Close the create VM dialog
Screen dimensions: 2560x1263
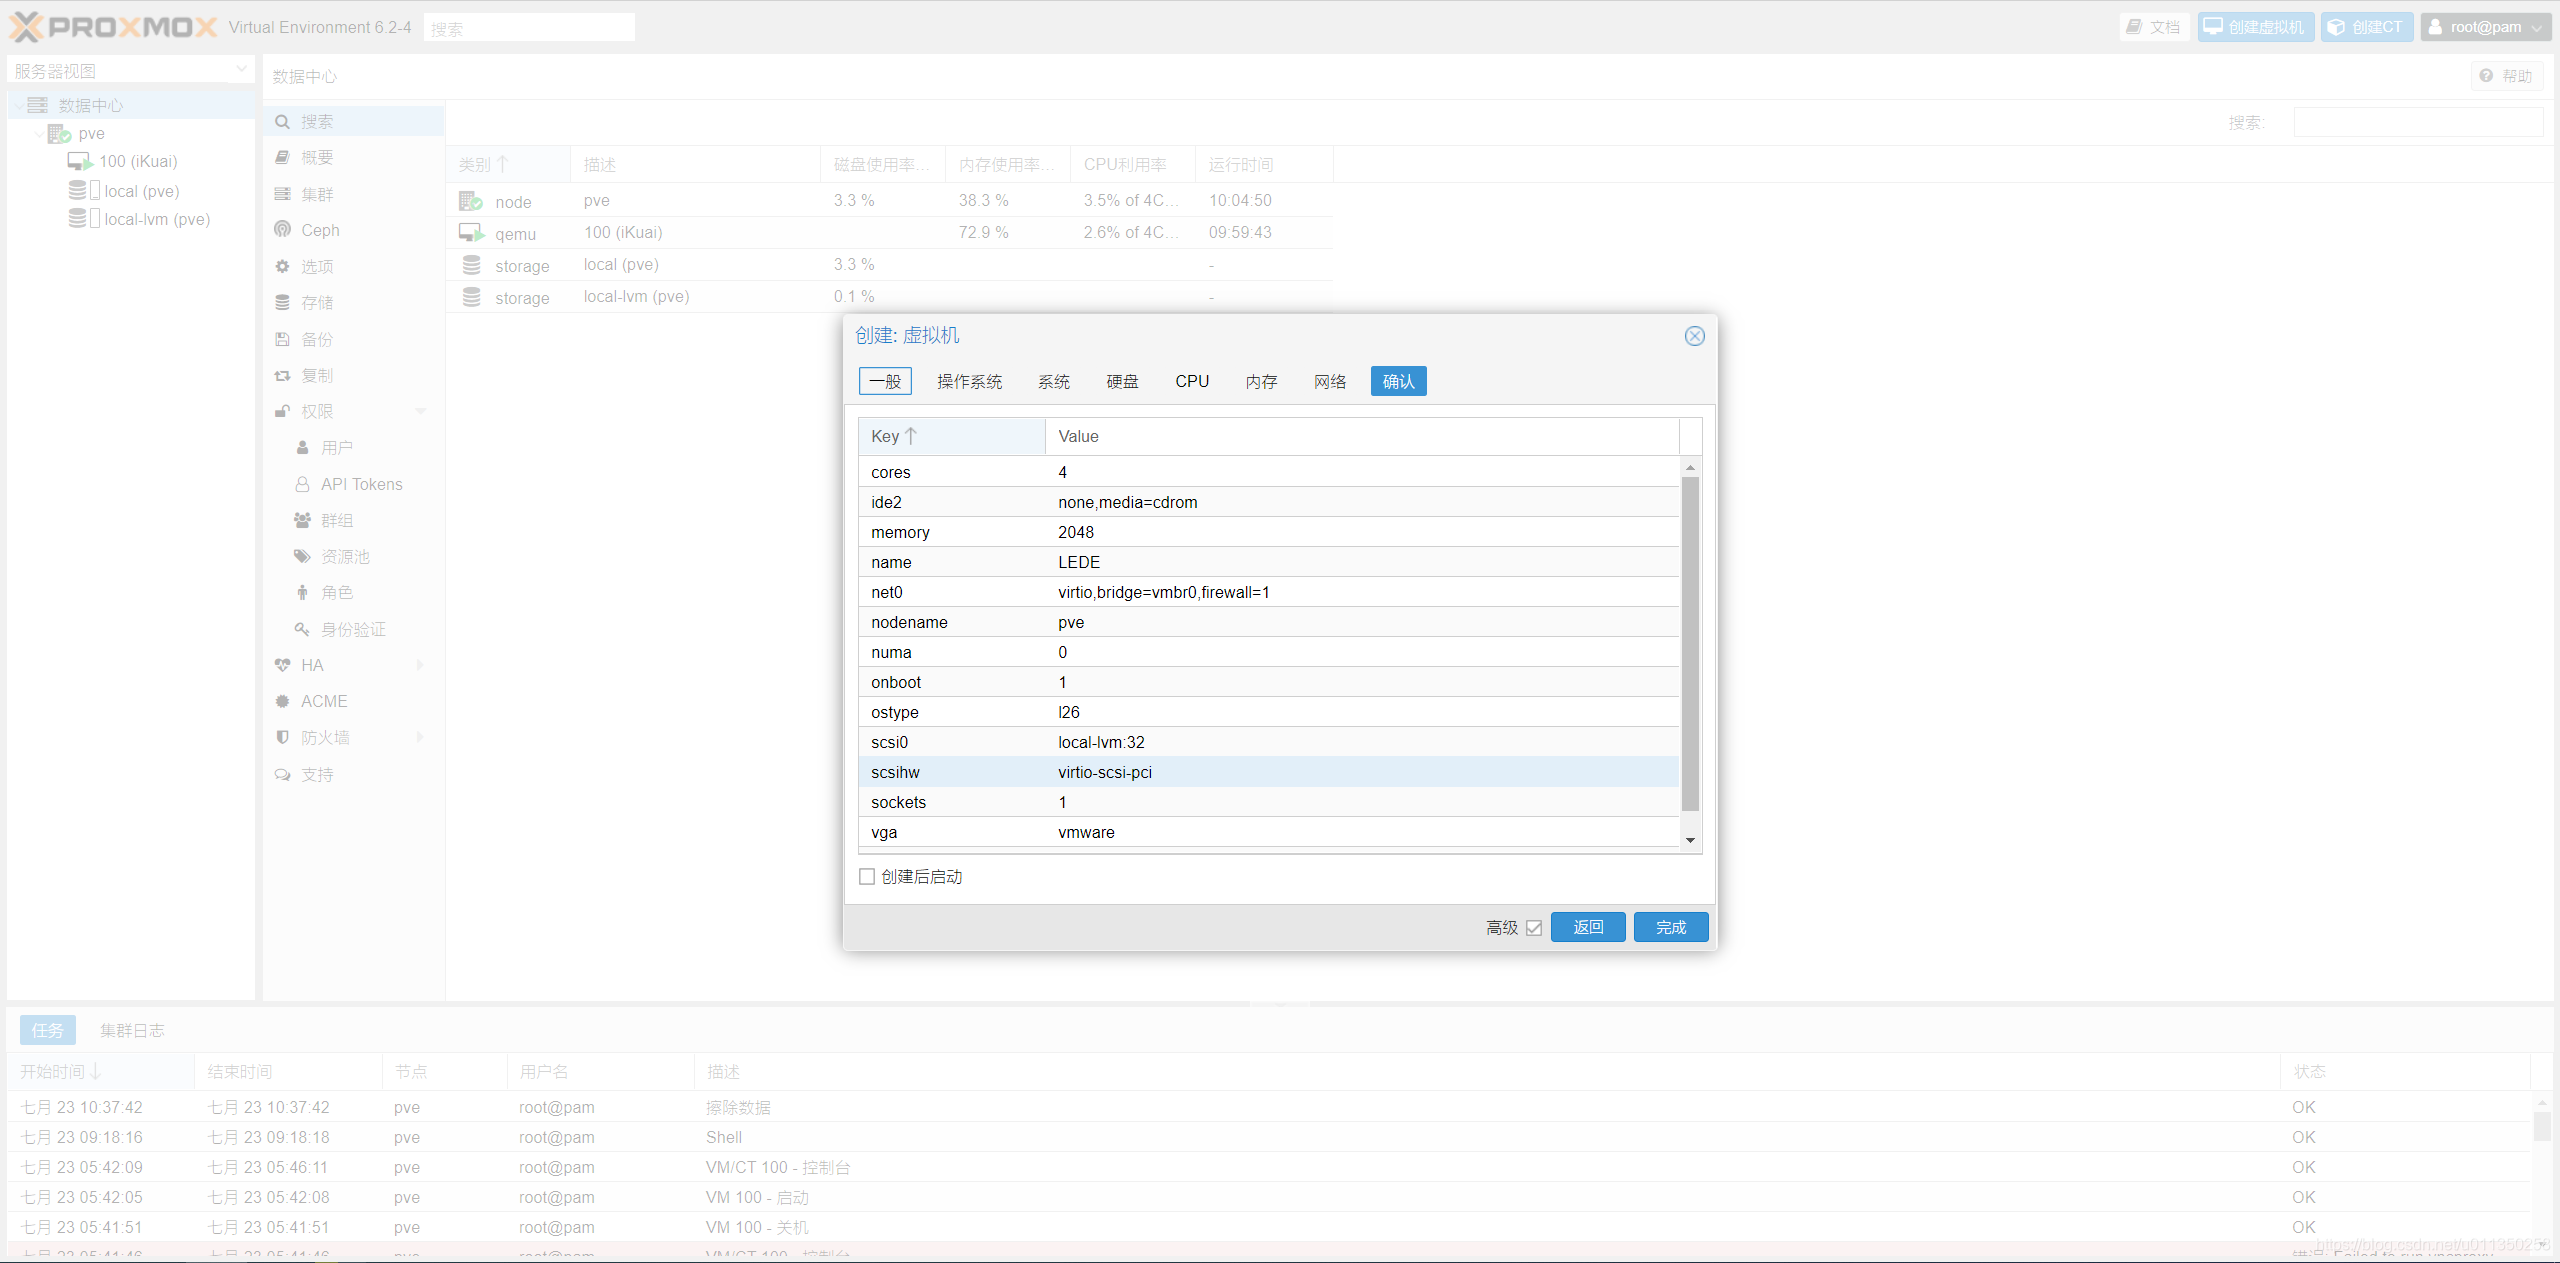(x=1694, y=336)
